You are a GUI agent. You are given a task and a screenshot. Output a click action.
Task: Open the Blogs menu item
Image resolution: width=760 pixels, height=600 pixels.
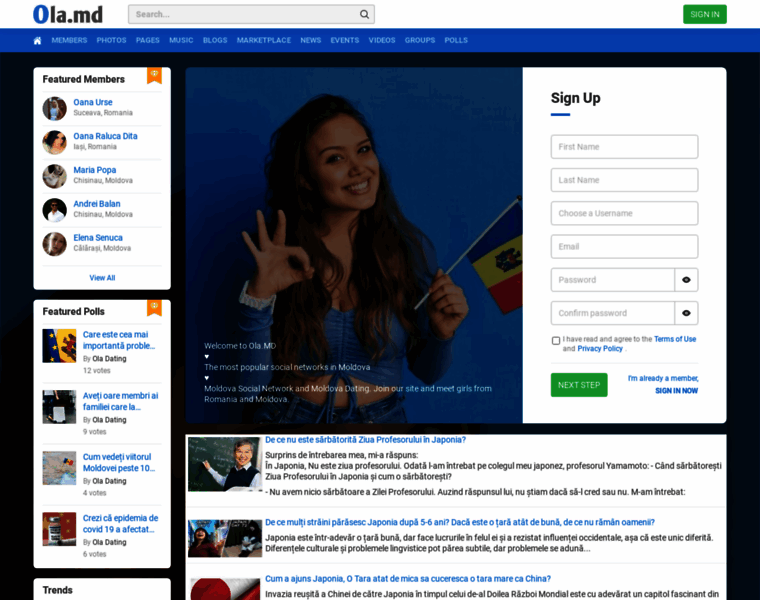[215, 40]
